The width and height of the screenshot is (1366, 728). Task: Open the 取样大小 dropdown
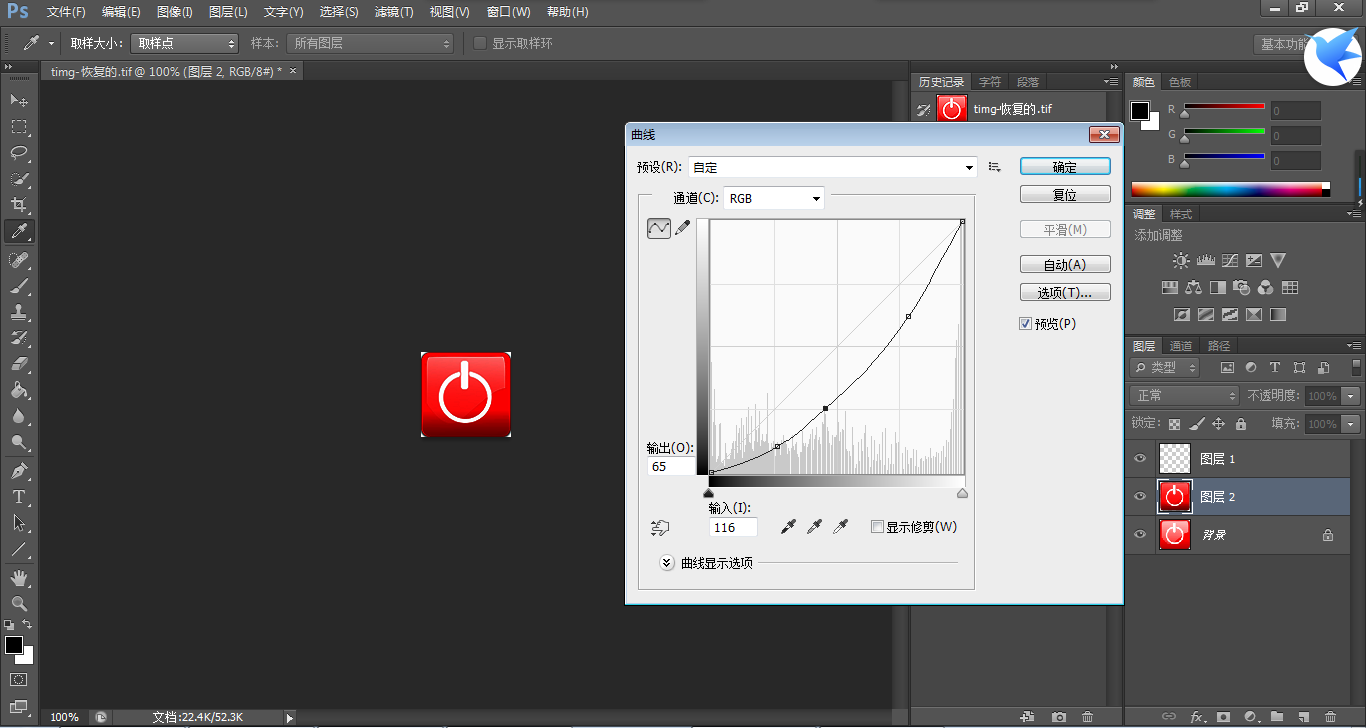point(185,43)
